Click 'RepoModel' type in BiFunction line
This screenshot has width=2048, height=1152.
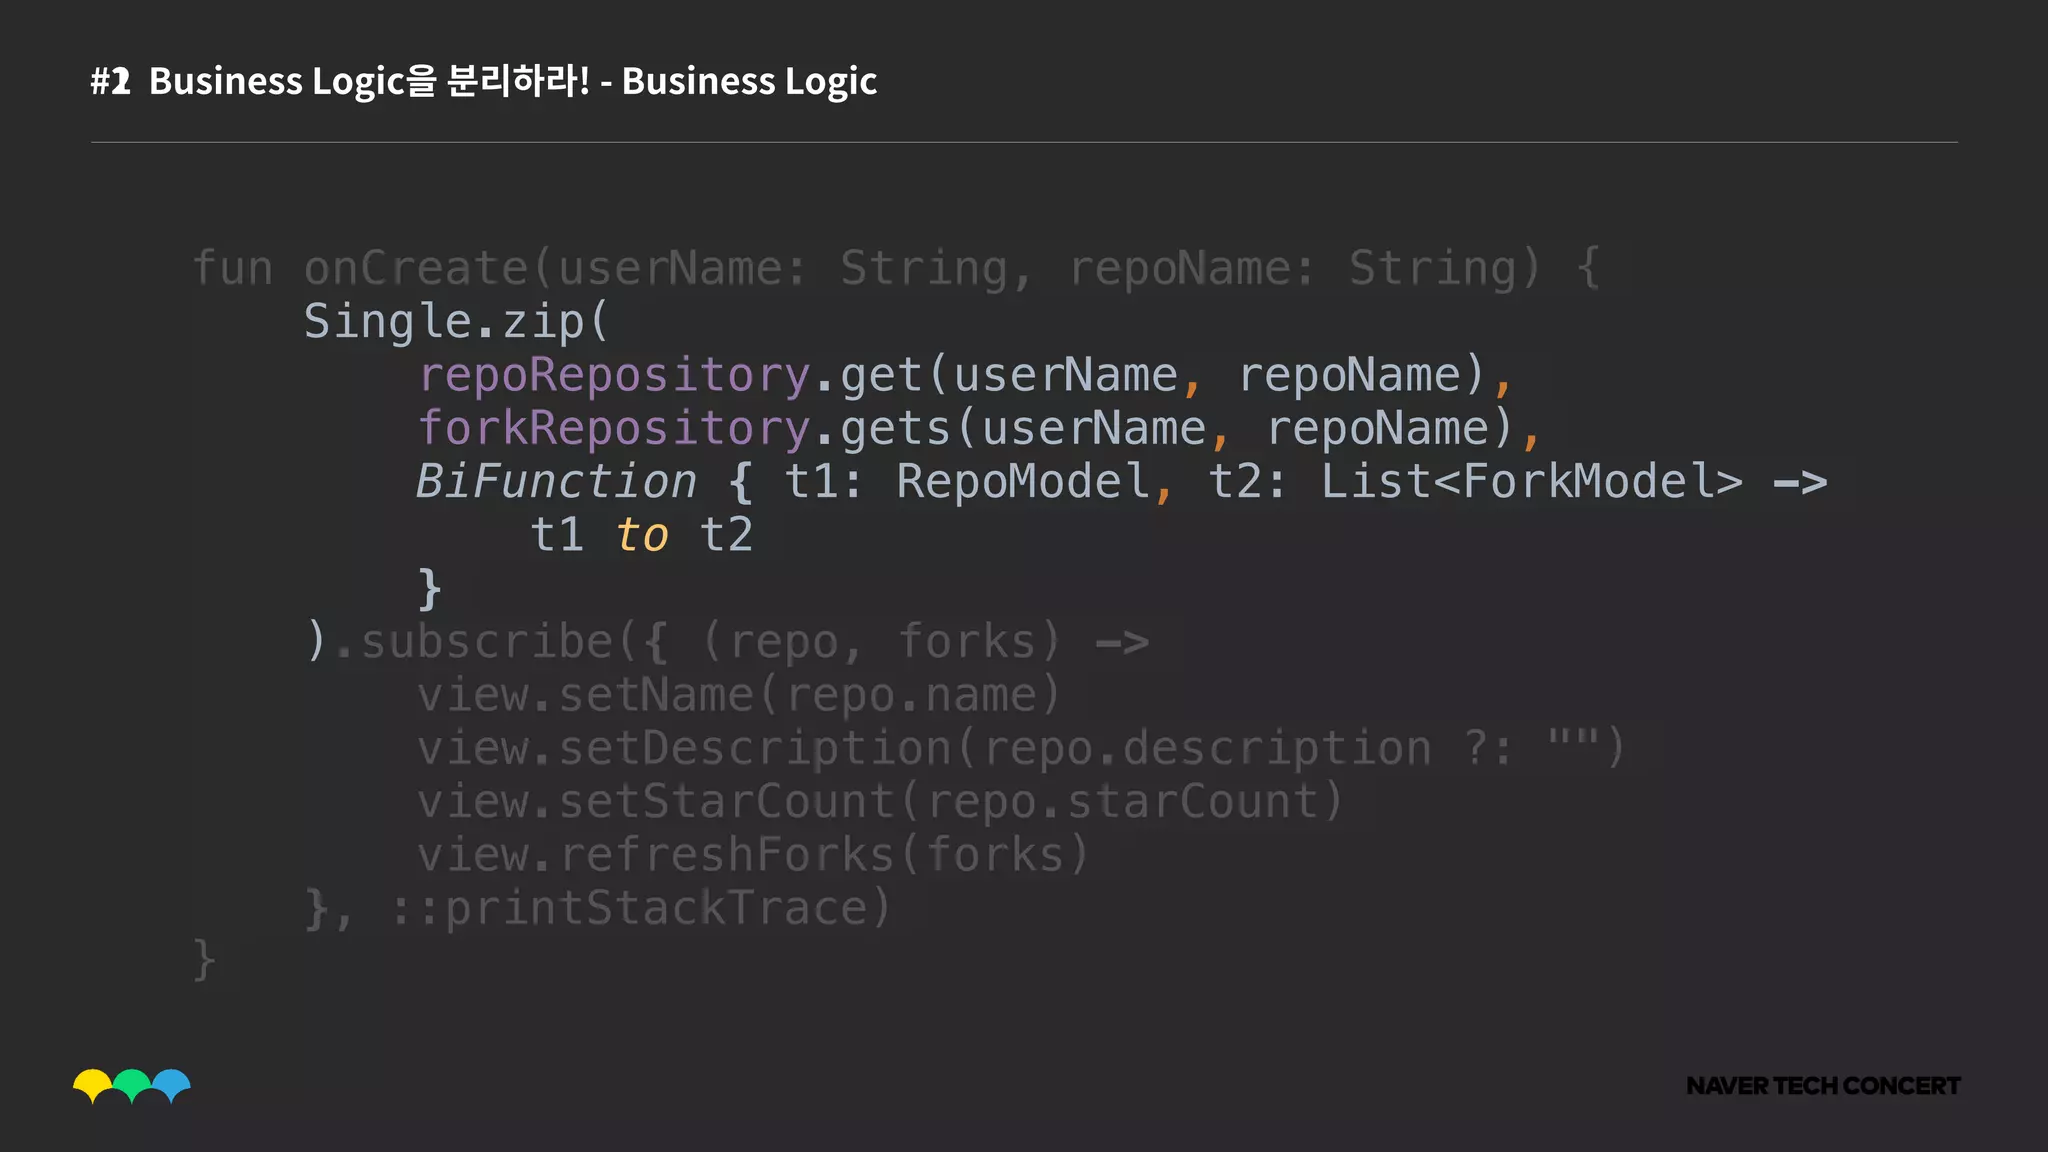click(1023, 482)
